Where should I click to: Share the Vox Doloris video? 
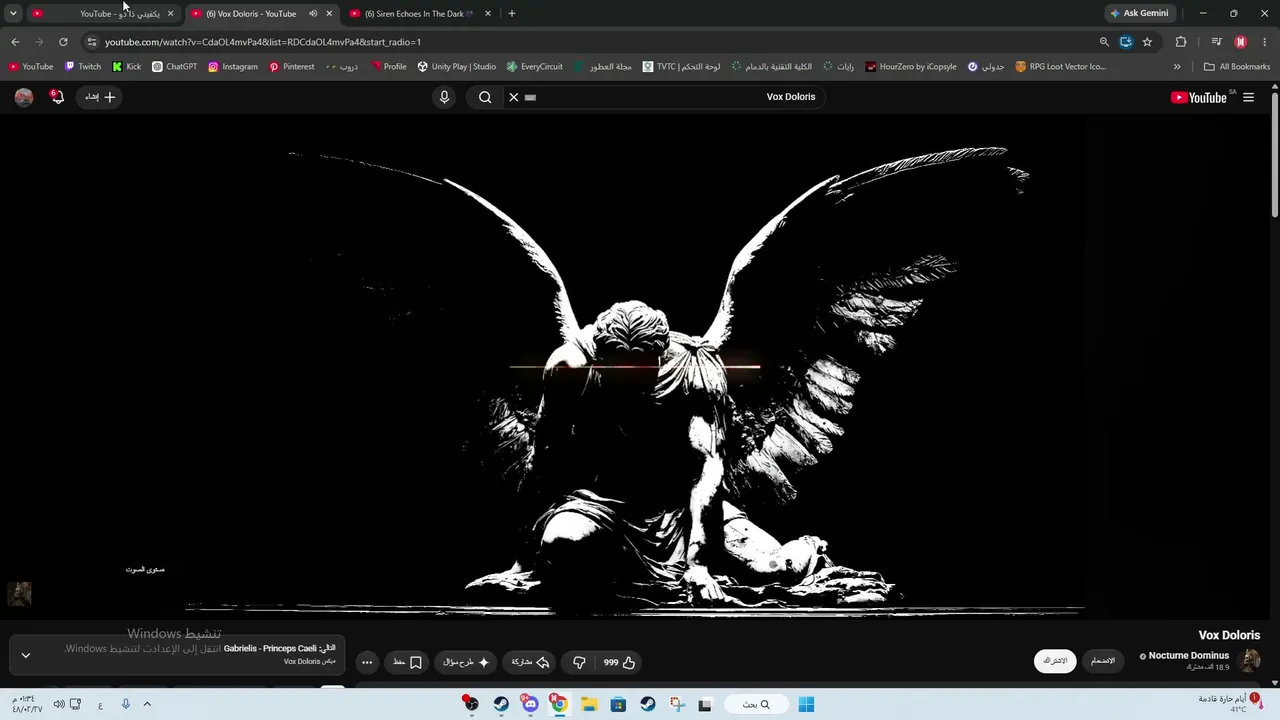click(531, 662)
